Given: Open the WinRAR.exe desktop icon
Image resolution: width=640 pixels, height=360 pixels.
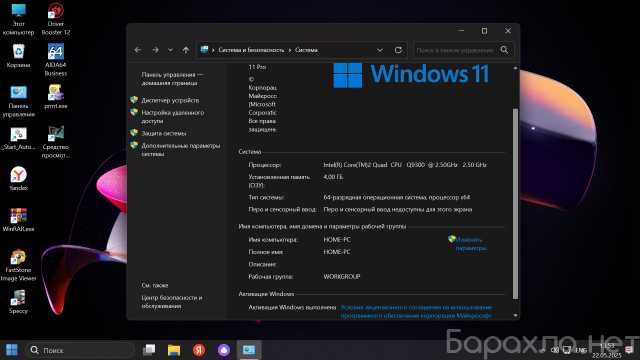Looking at the screenshot, I should pyautogui.click(x=18, y=220).
